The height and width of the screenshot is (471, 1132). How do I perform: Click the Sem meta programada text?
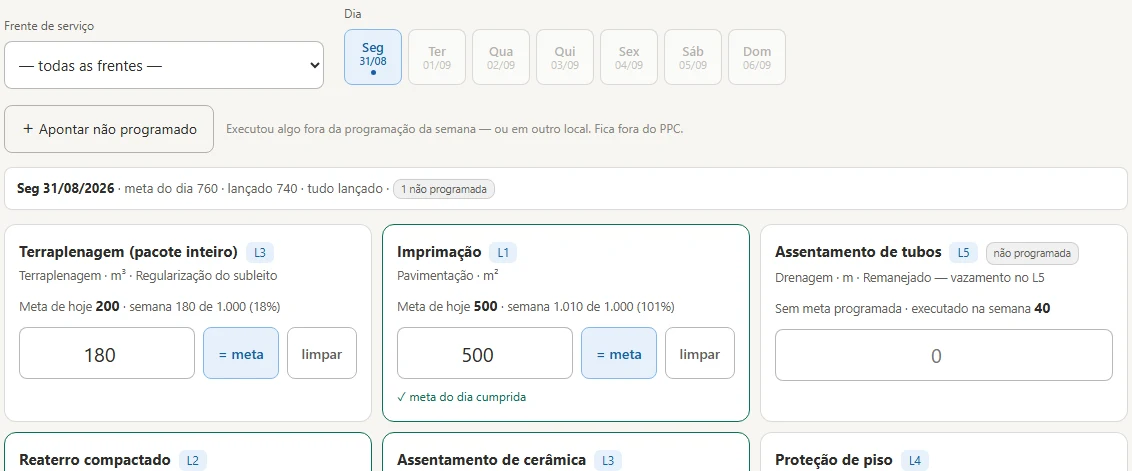840,308
